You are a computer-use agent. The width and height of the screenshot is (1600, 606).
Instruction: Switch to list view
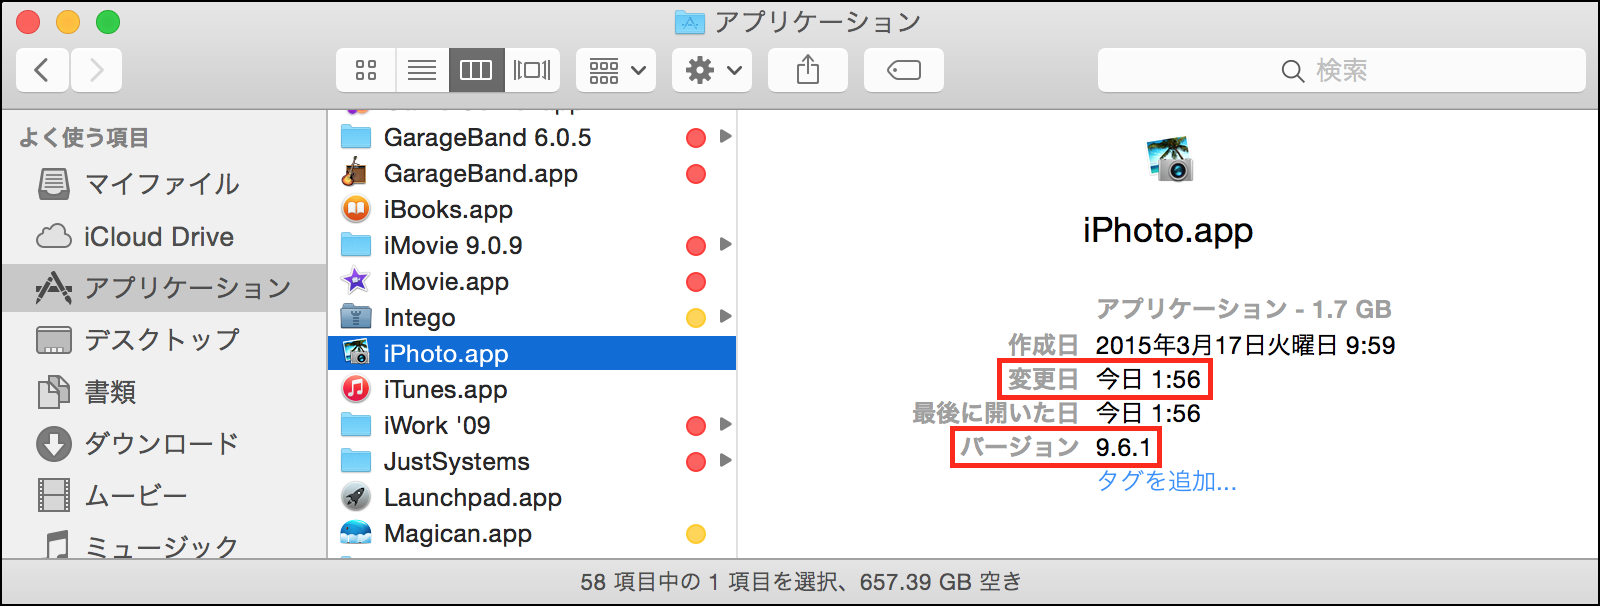point(422,70)
